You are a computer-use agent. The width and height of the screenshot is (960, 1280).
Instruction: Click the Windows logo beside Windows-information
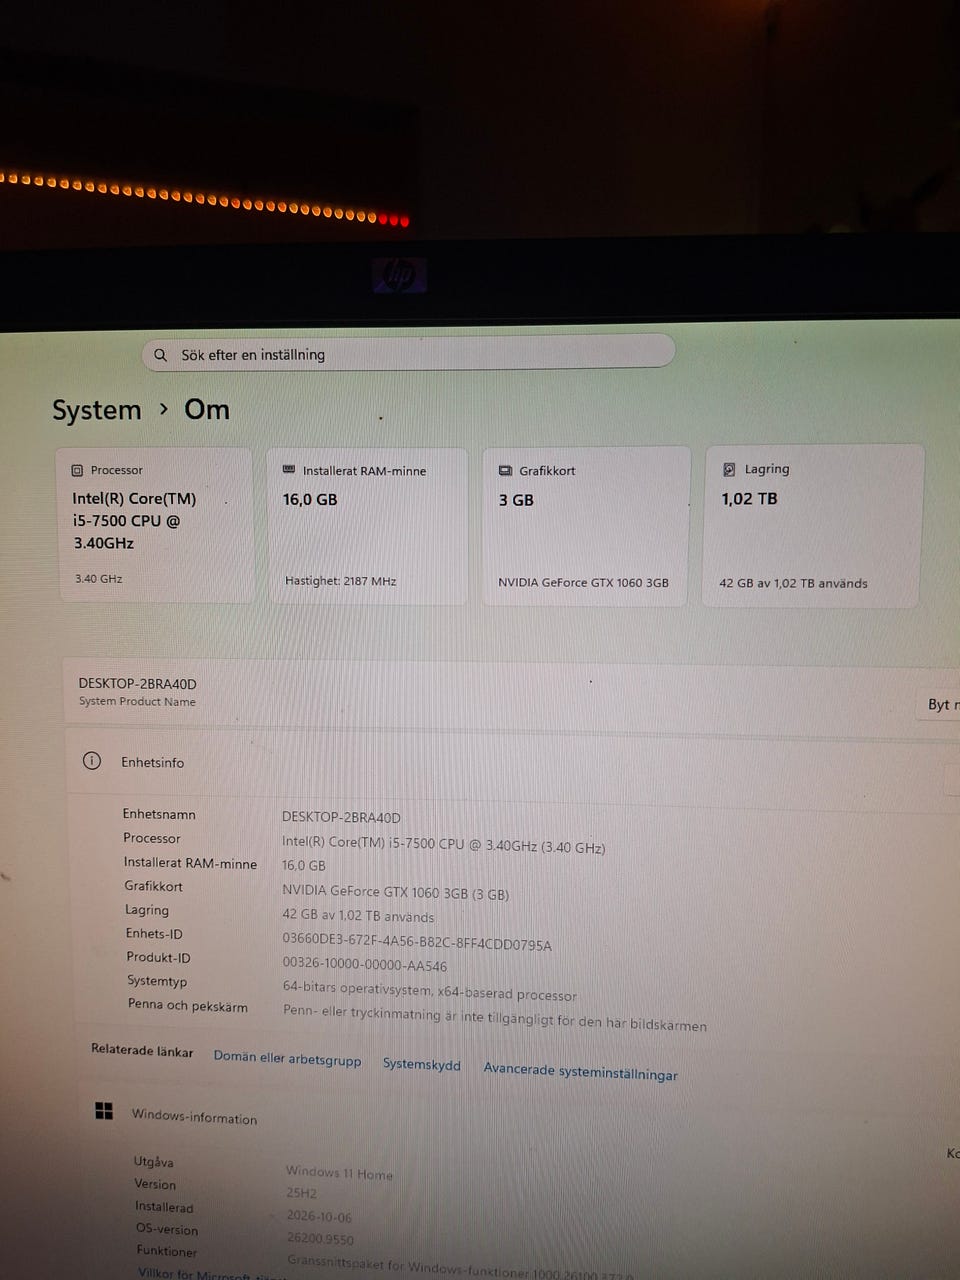(104, 1111)
